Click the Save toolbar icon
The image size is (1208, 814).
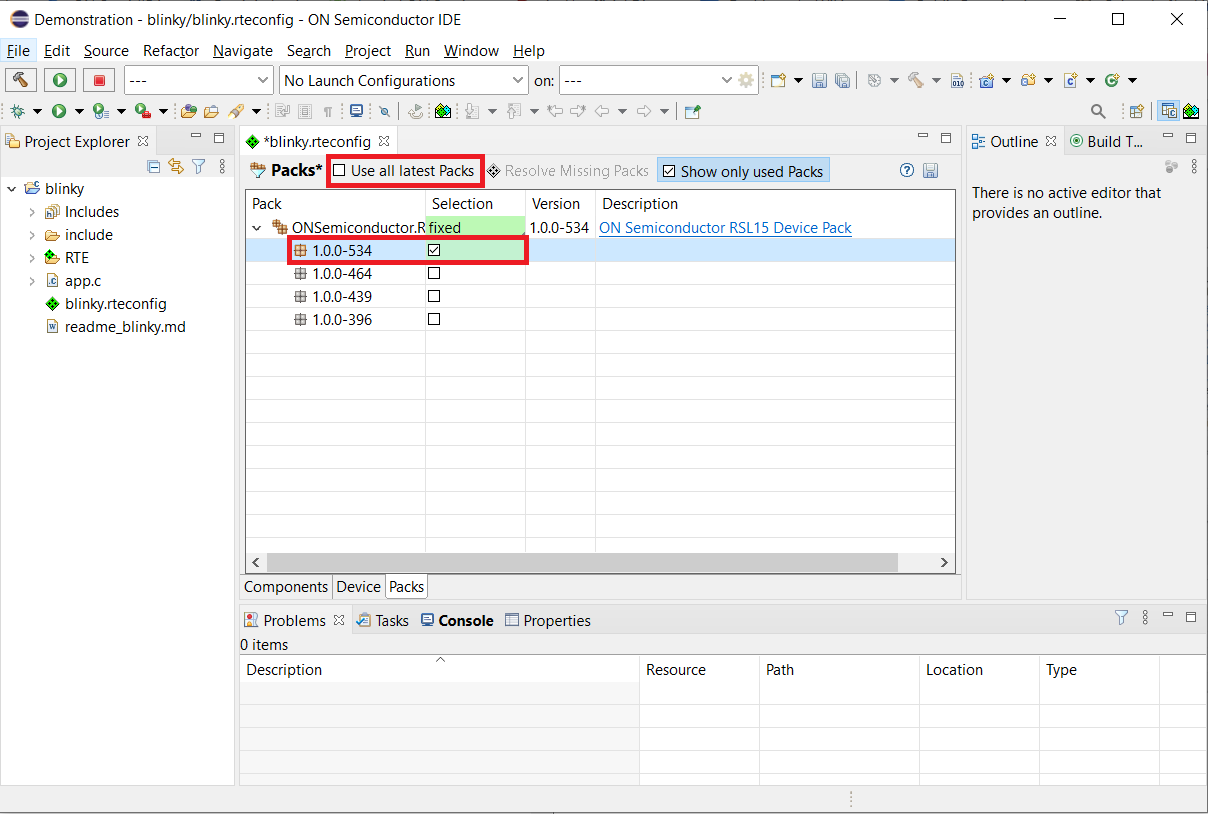[819, 79]
